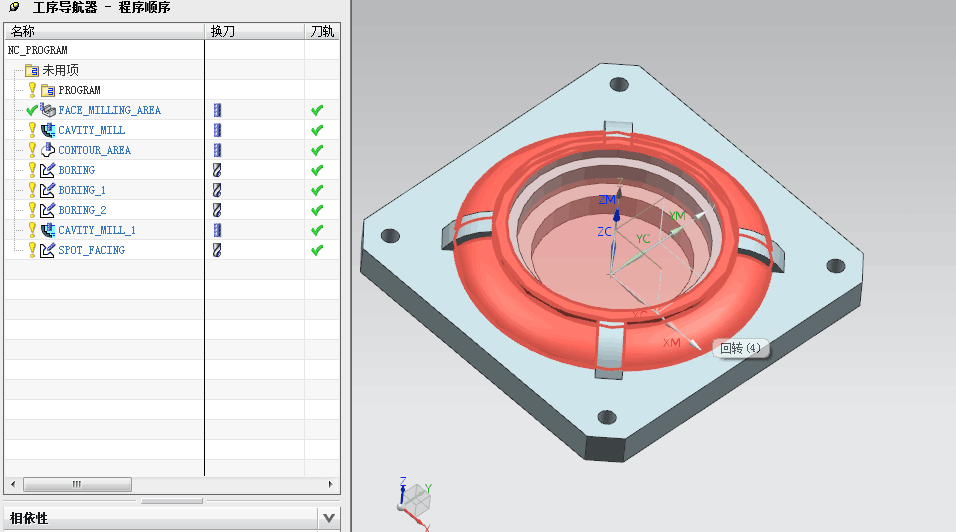The image size is (956, 532).
Task: Click drill tool change icon in BORING row
Action: [x=217, y=171]
